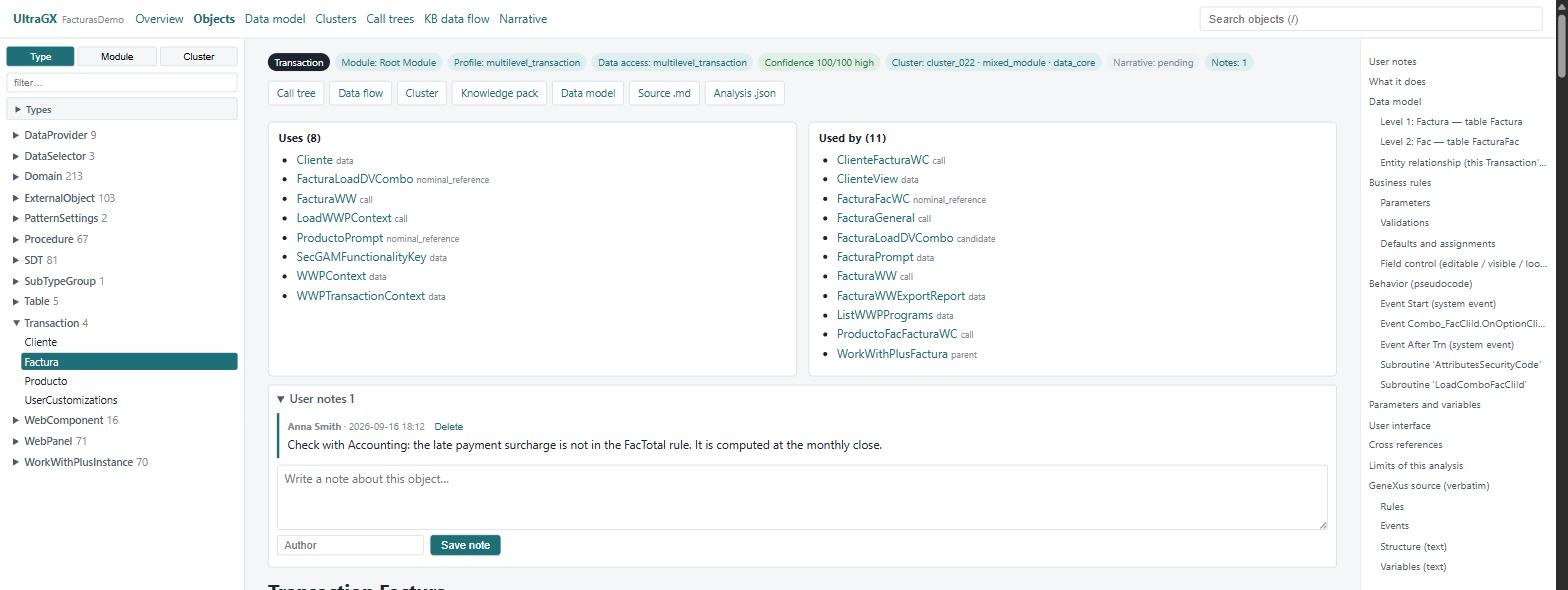The width and height of the screenshot is (1568, 590).
Task: Click the Author input field
Action: click(350, 545)
